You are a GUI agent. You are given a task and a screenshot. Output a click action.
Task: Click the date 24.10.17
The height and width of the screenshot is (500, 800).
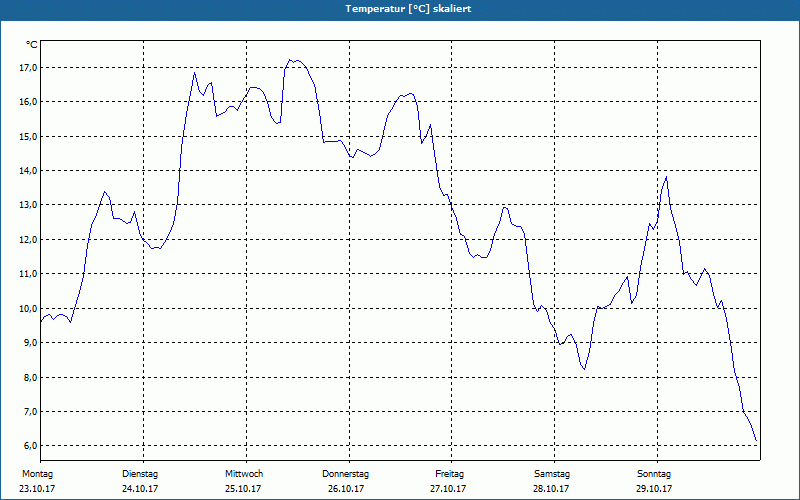140,489
